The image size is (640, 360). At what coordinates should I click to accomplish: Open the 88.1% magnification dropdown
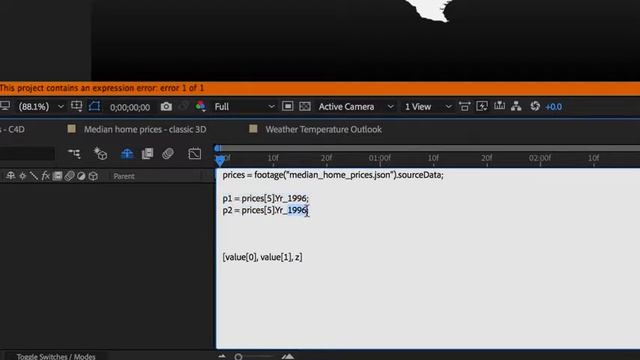click(40, 107)
